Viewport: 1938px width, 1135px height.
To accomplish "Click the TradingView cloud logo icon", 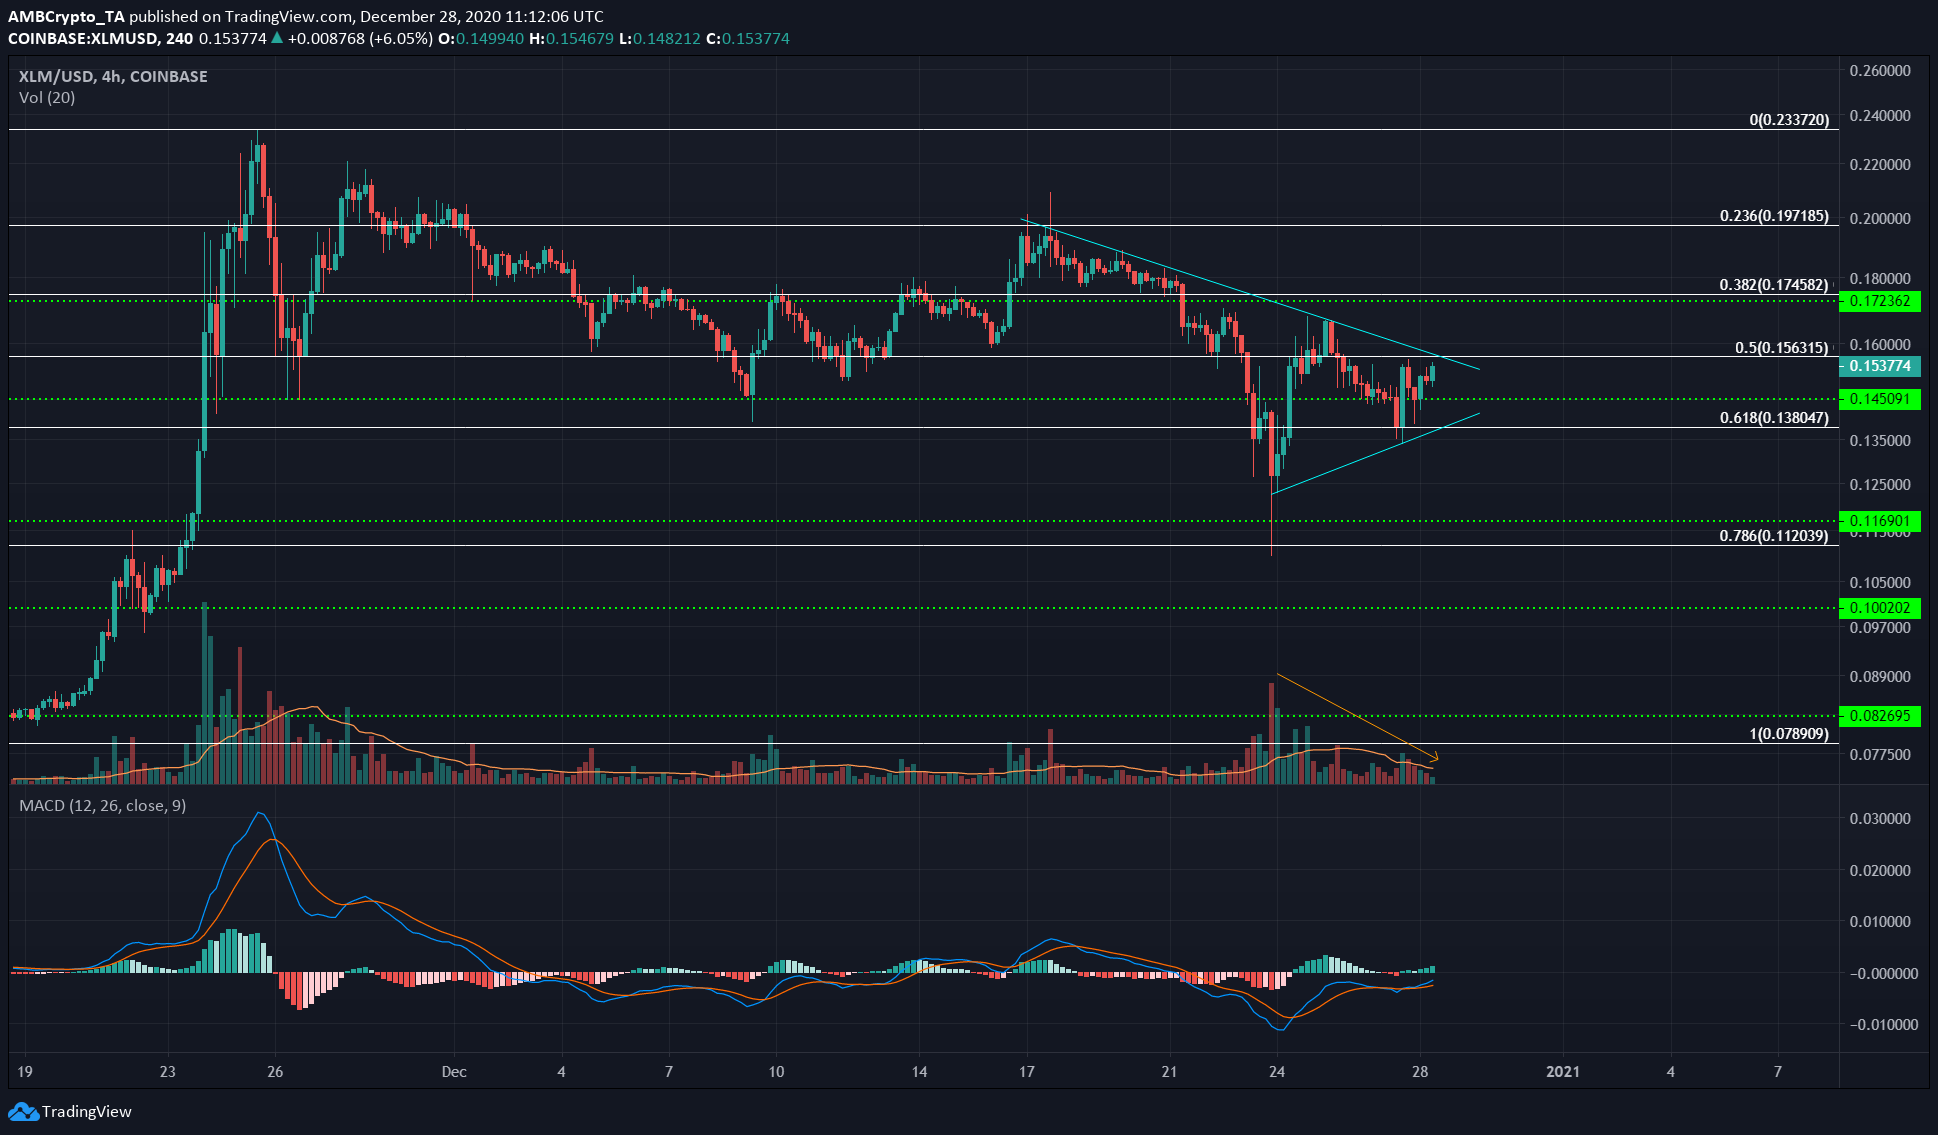I will pyautogui.click(x=23, y=1111).
